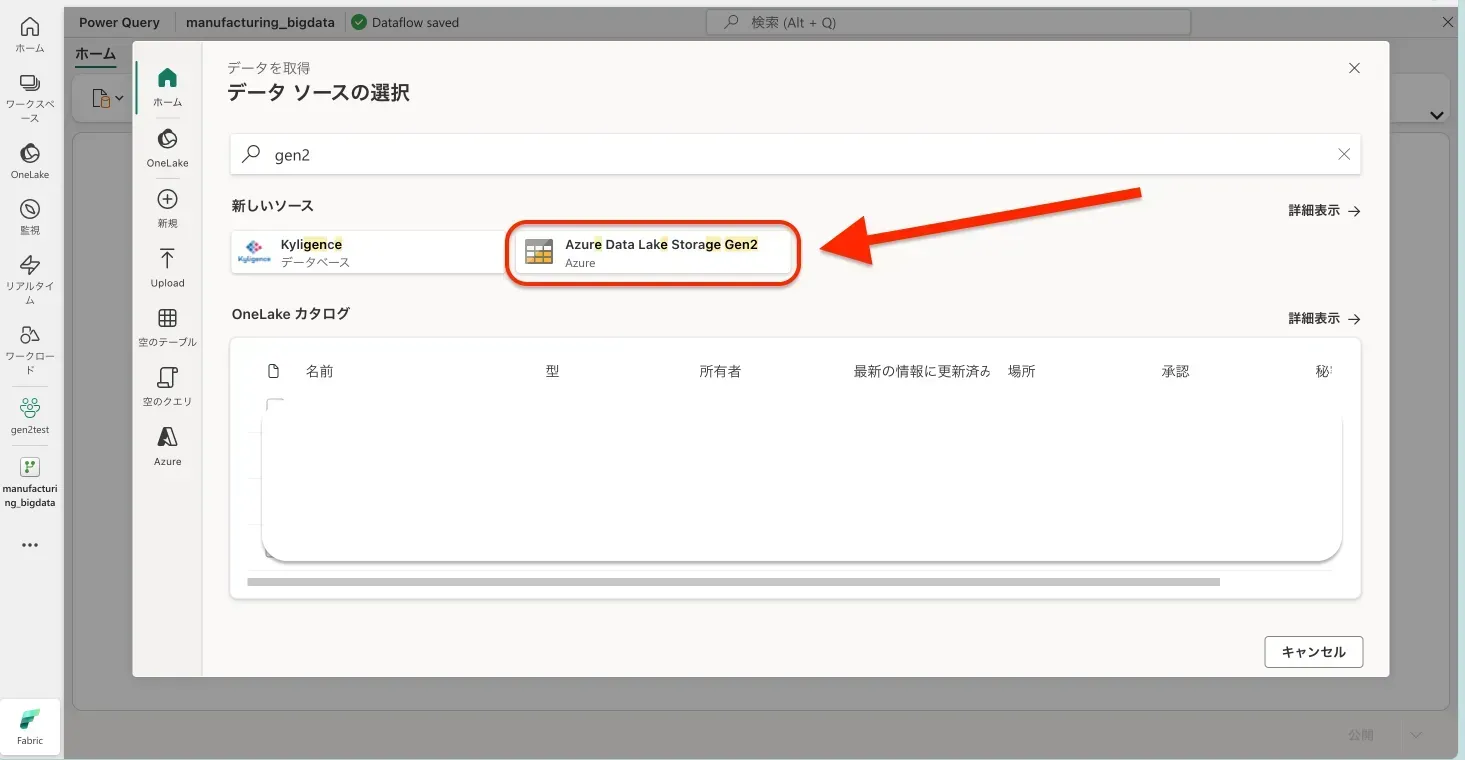The image size is (1465, 760).
Task: Open Workloads (ワークロード) in sidebar
Action: pyautogui.click(x=30, y=342)
